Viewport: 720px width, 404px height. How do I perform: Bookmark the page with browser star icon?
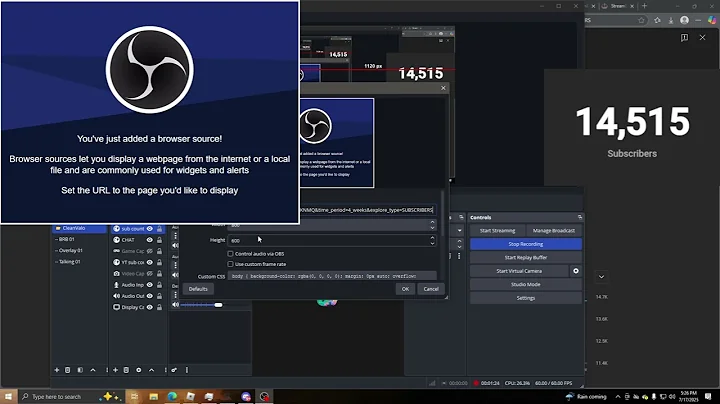click(x=641, y=20)
